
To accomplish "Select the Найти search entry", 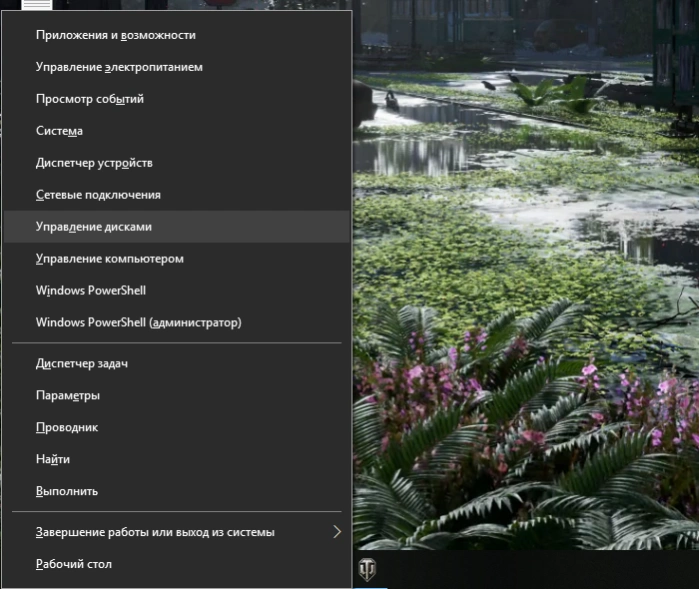I will click(177, 459).
